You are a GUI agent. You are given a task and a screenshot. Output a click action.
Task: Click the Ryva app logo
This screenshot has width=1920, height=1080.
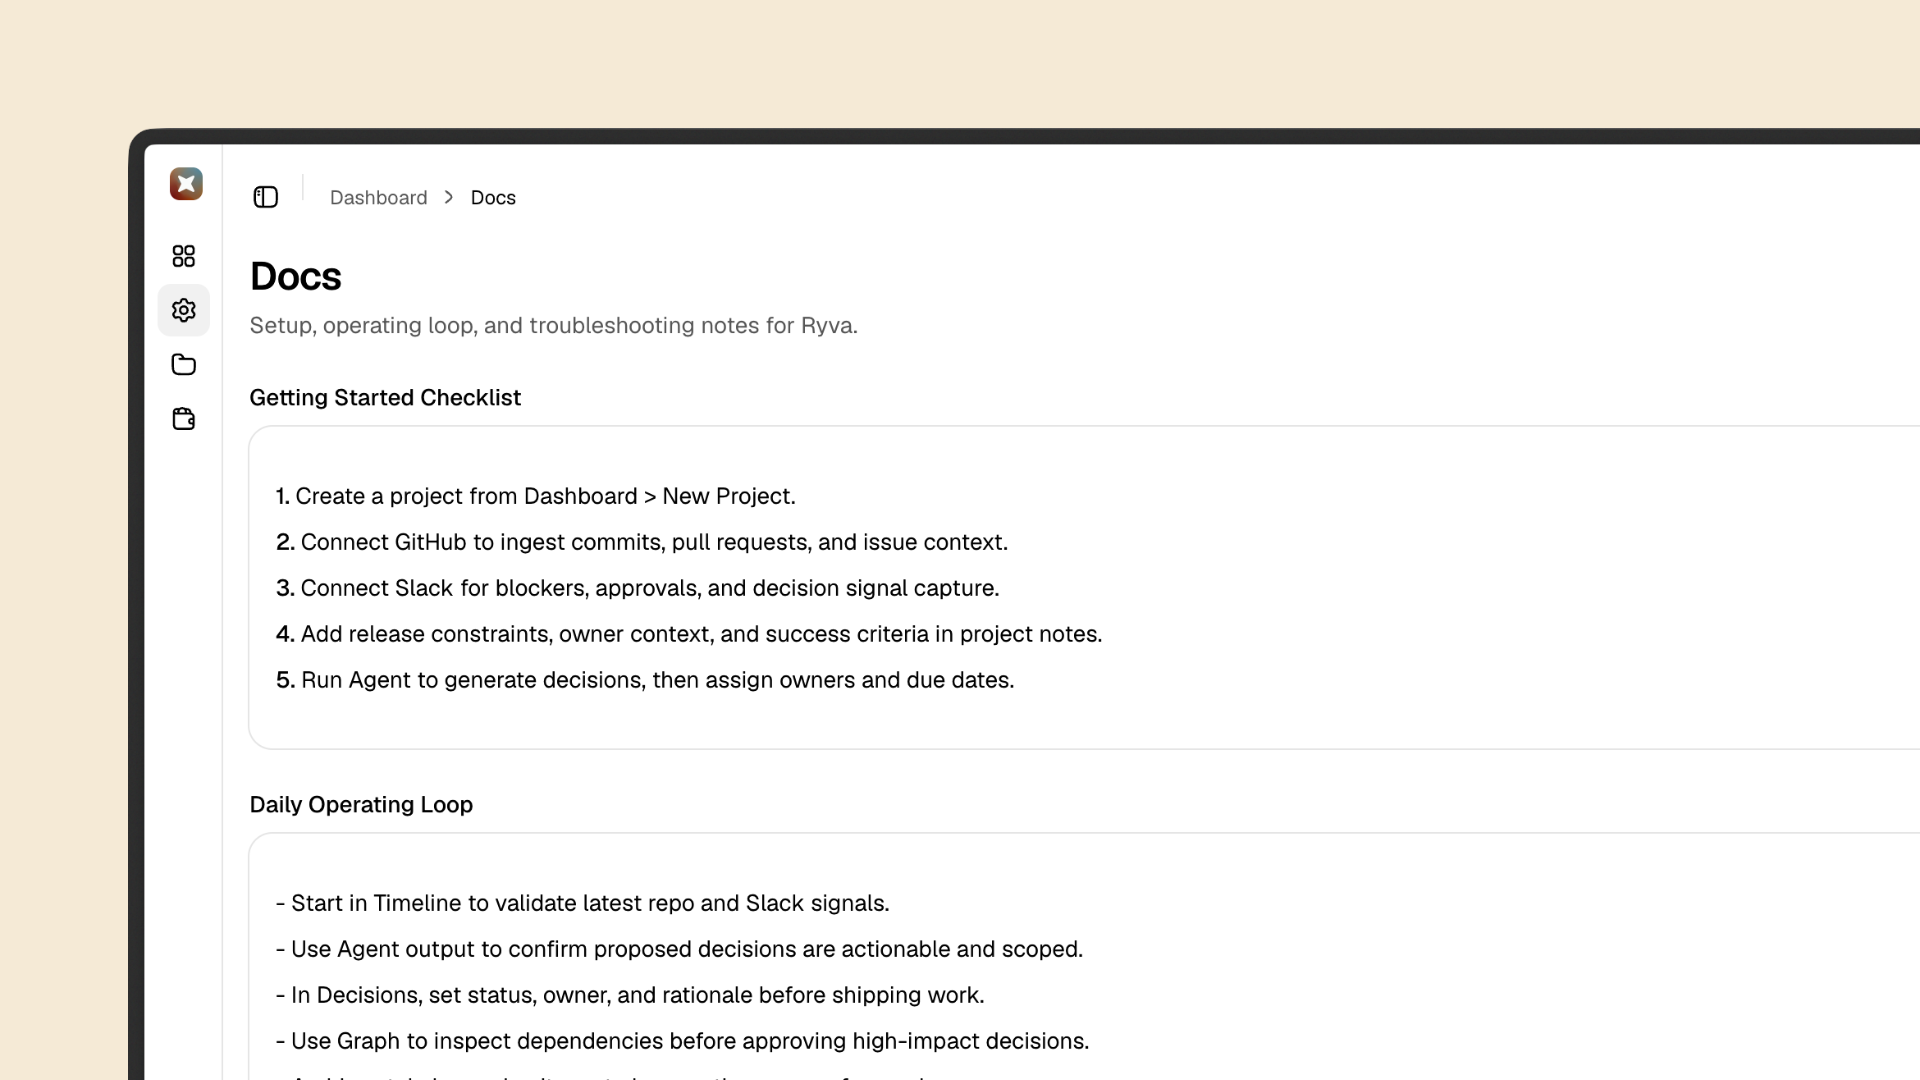(186, 184)
